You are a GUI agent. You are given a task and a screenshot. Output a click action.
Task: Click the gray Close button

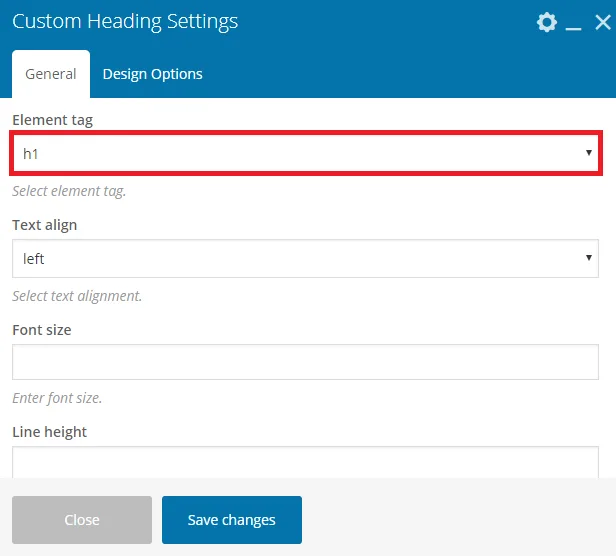82,520
